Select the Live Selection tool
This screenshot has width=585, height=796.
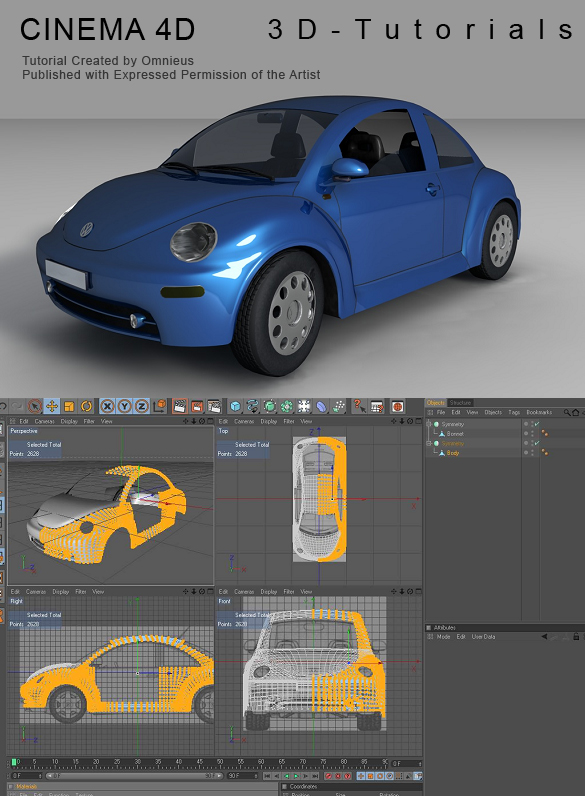point(35,406)
